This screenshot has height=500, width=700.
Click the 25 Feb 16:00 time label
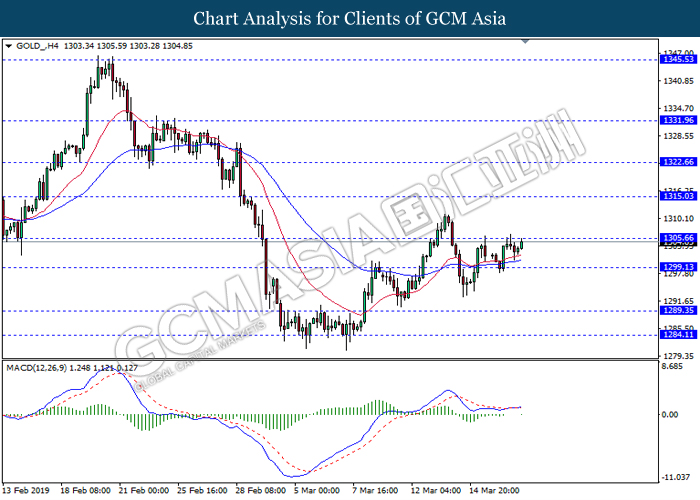(x=202, y=491)
